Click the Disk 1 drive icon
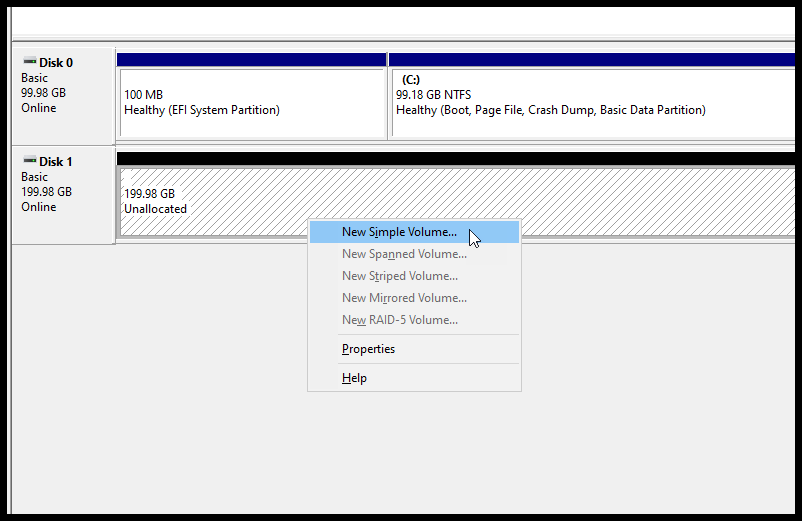 (x=30, y=161)
